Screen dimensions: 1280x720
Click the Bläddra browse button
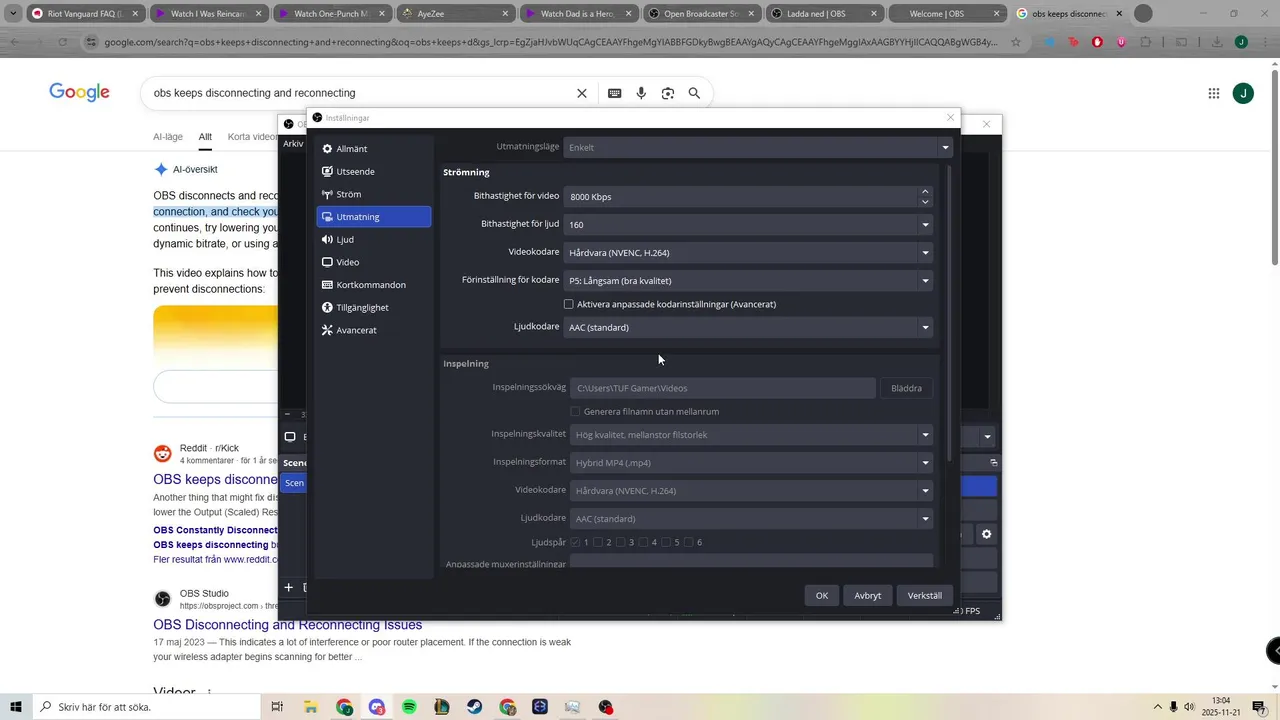tap(906, 388)
